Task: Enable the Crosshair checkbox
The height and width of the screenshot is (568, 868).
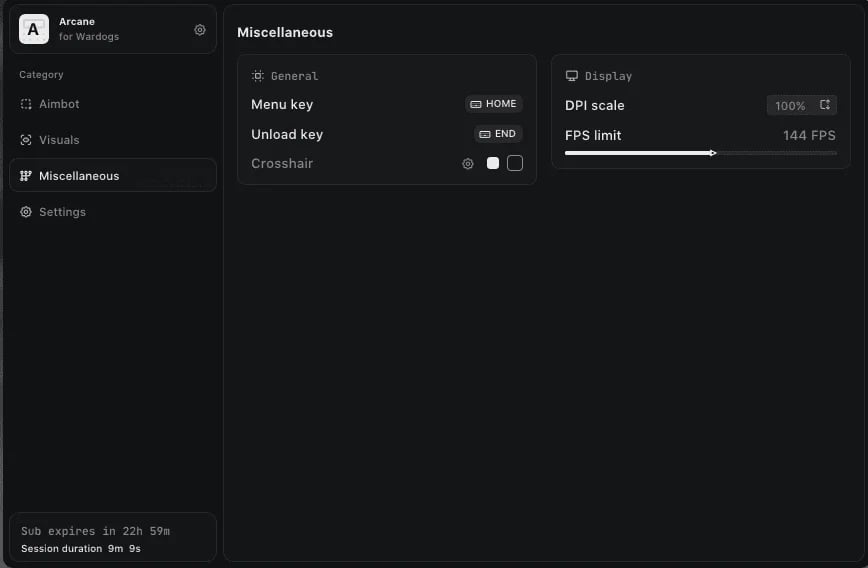Action: pos(515,163)
